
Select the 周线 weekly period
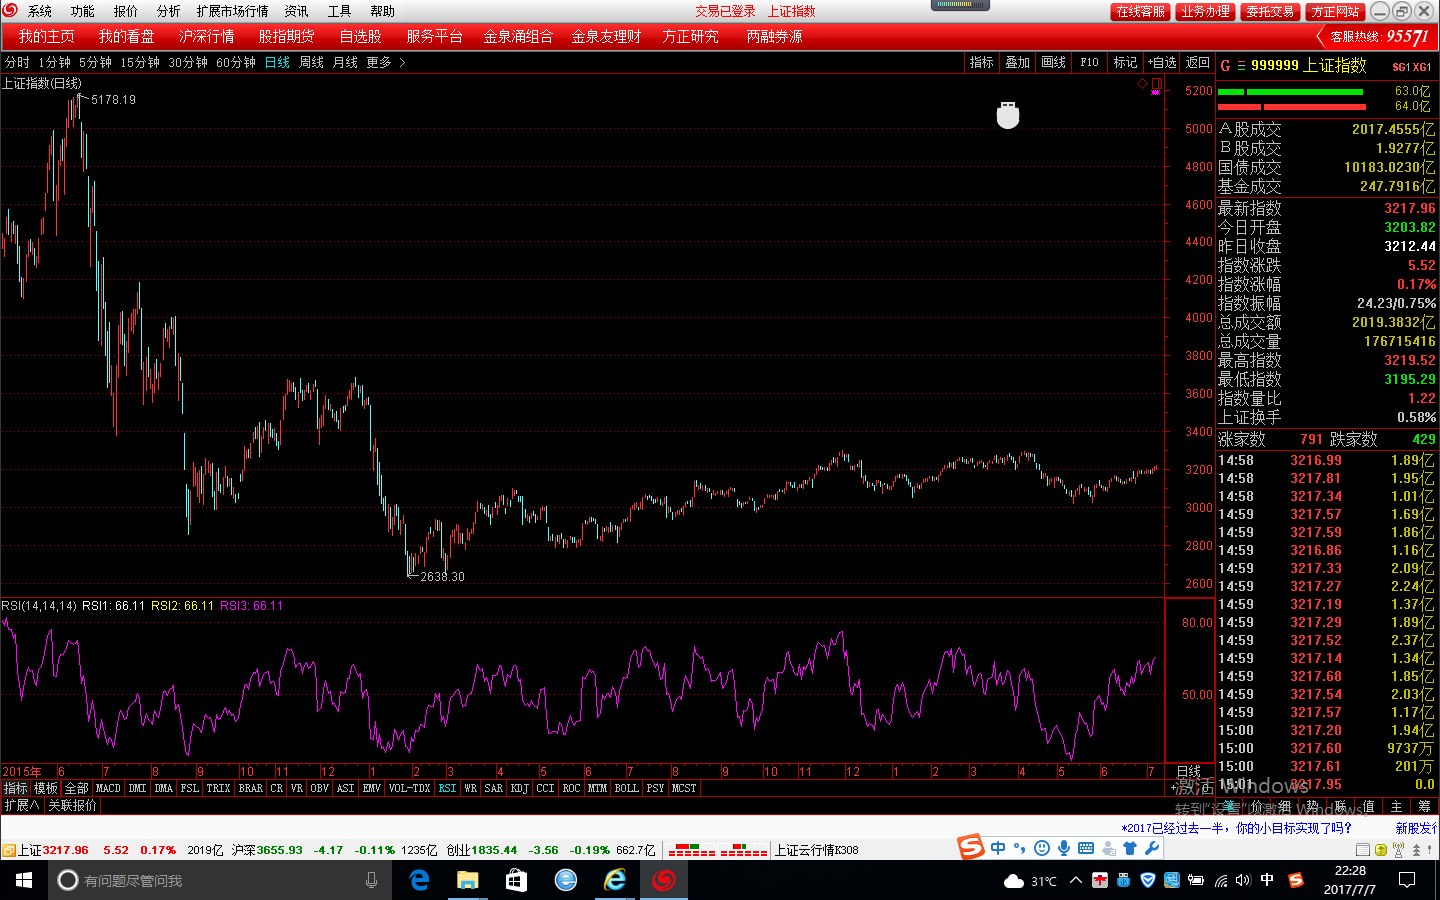[312, 62]
